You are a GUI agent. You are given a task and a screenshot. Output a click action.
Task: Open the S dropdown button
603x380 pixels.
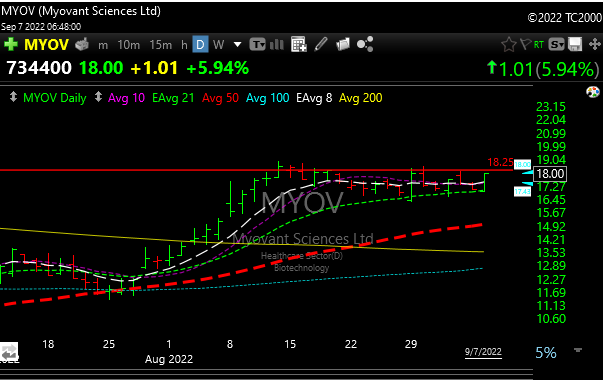pos(556,45)
